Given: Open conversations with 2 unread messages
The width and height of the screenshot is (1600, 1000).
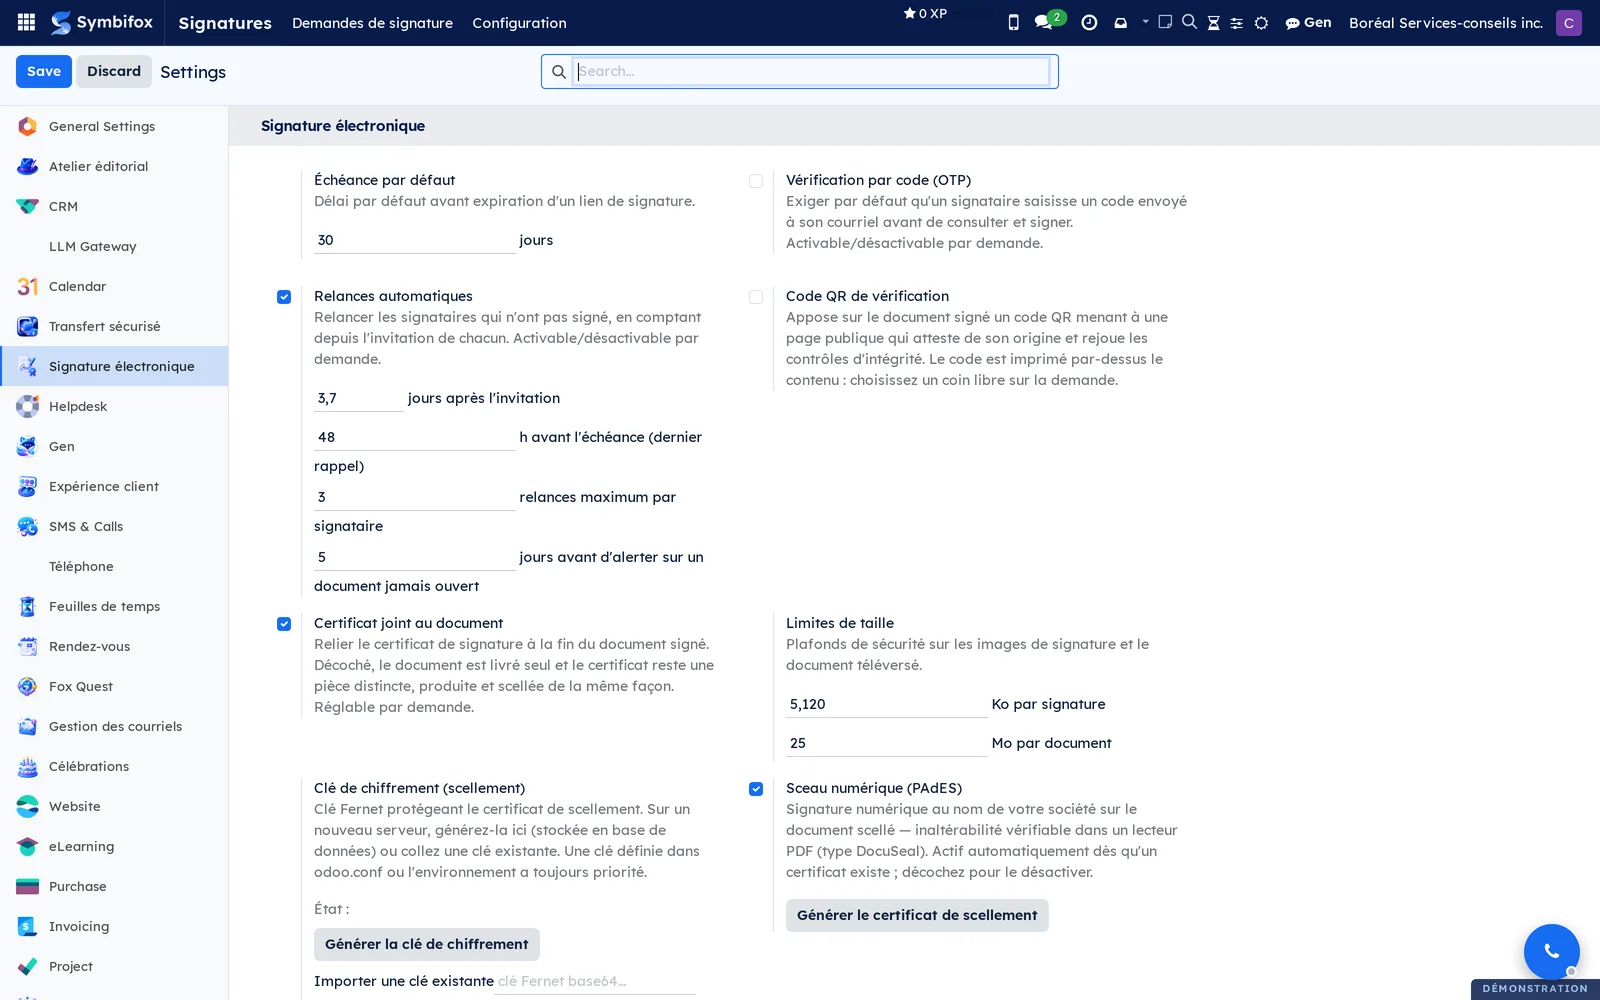Looking at the screenshot, I should [x=1049, y=21].
